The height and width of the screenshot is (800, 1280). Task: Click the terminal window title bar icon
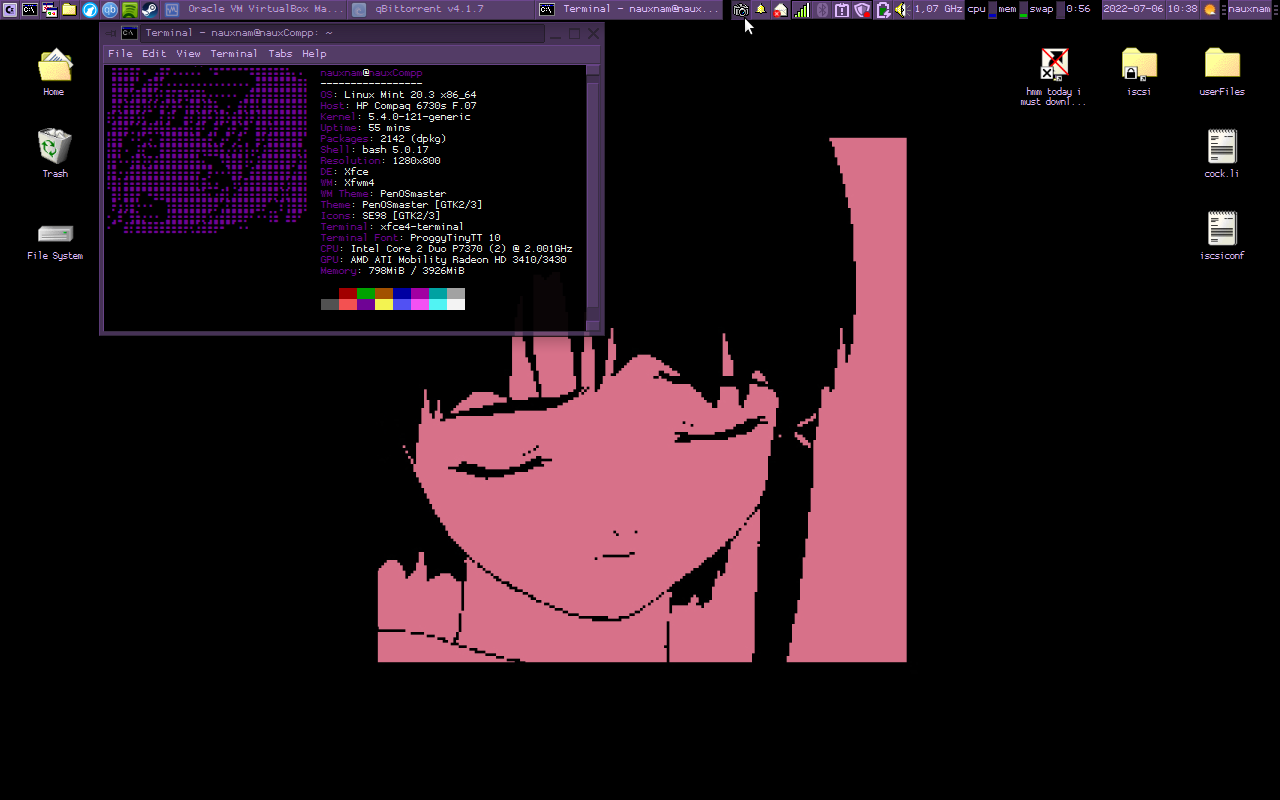[x=129, y=33]
